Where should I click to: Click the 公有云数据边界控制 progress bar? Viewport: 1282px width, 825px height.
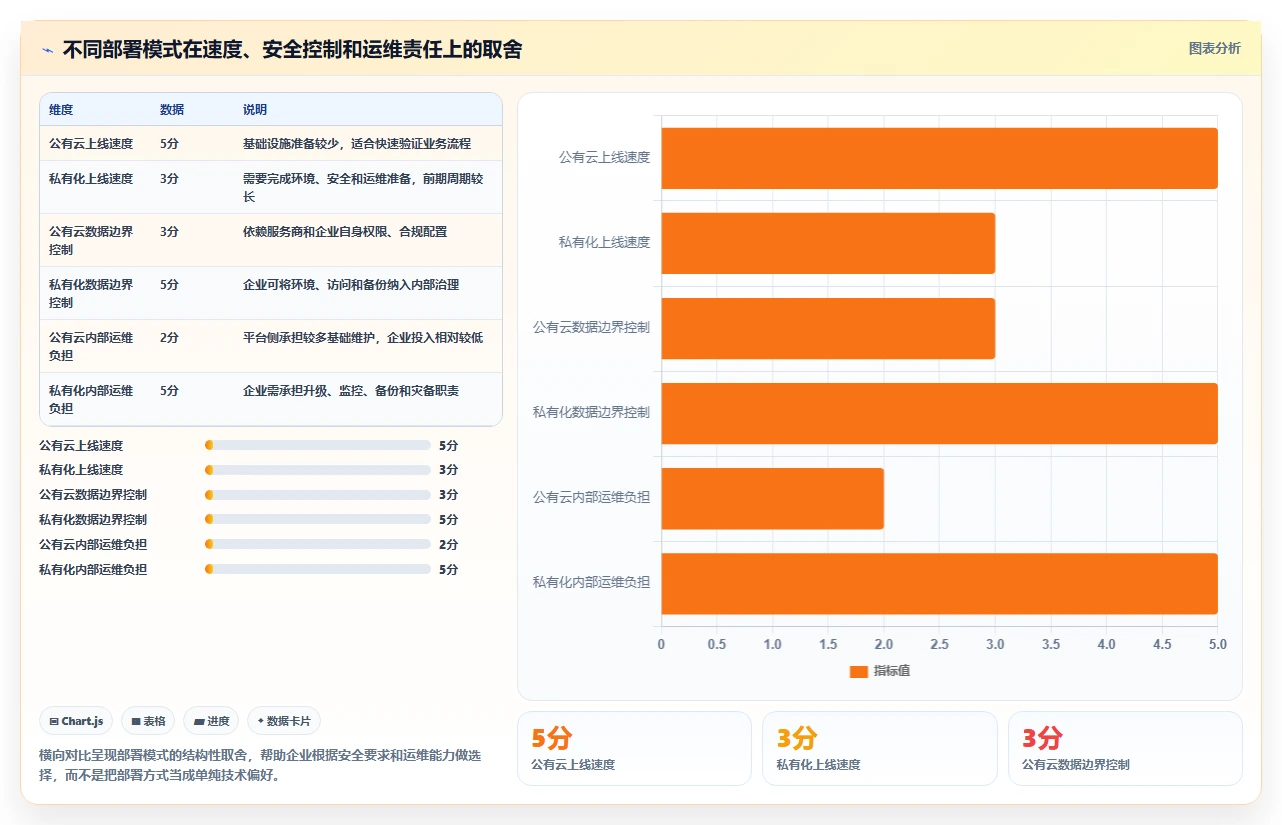click(317, 495)
